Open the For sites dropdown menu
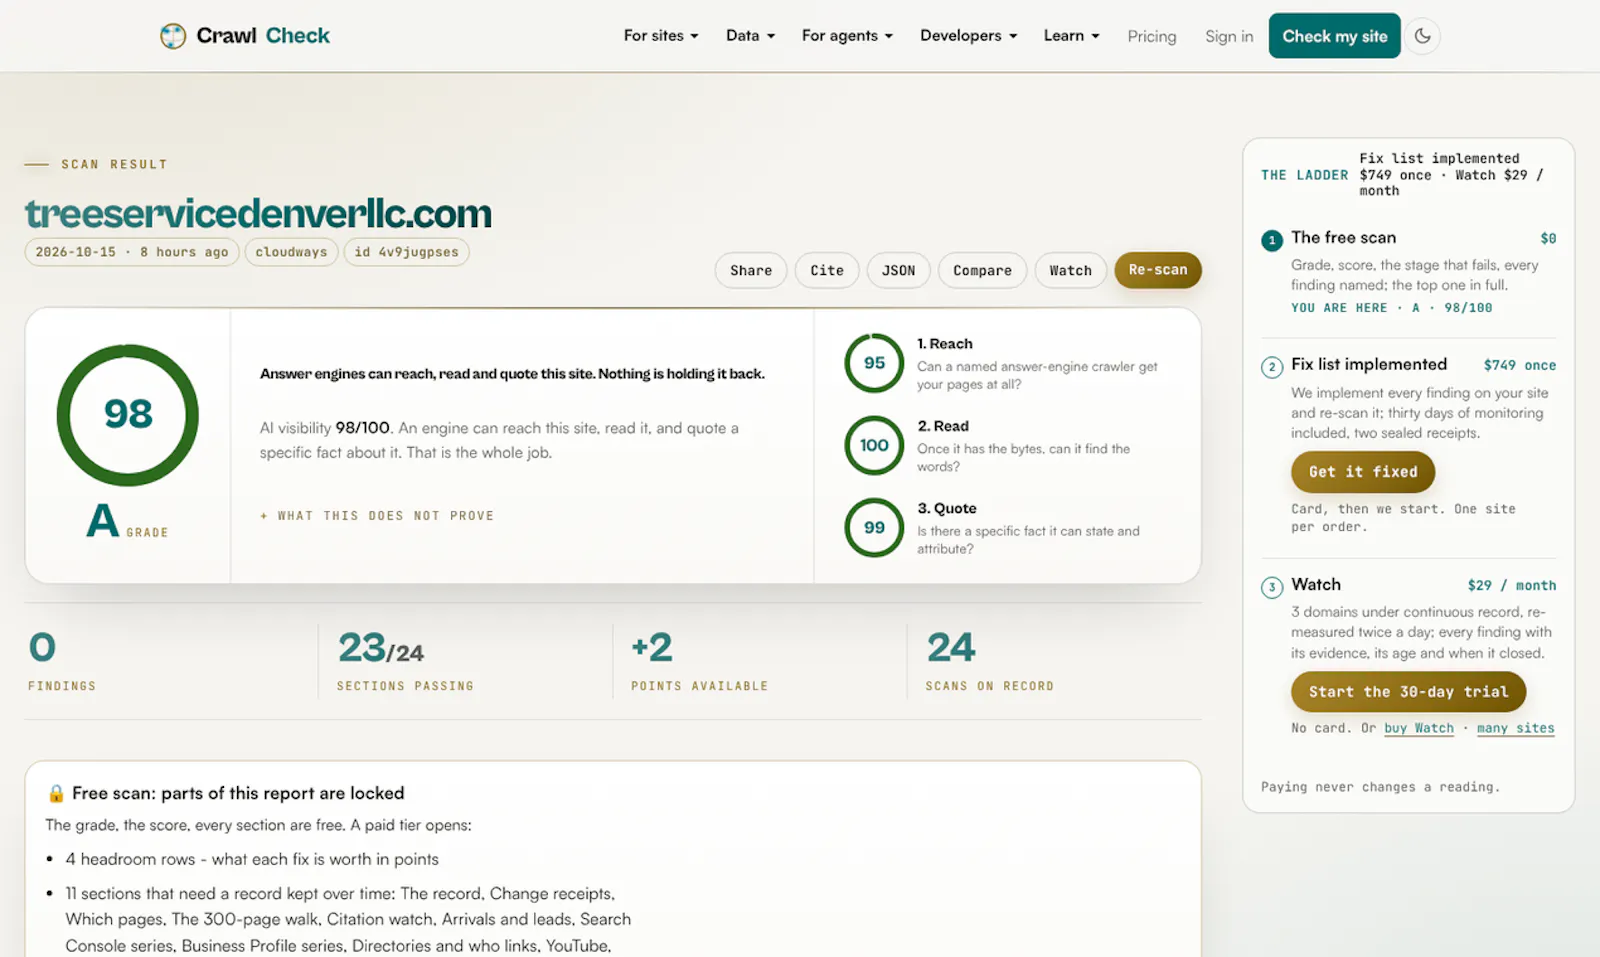This screenshot has width=1600, height=957. click(661, 36)
